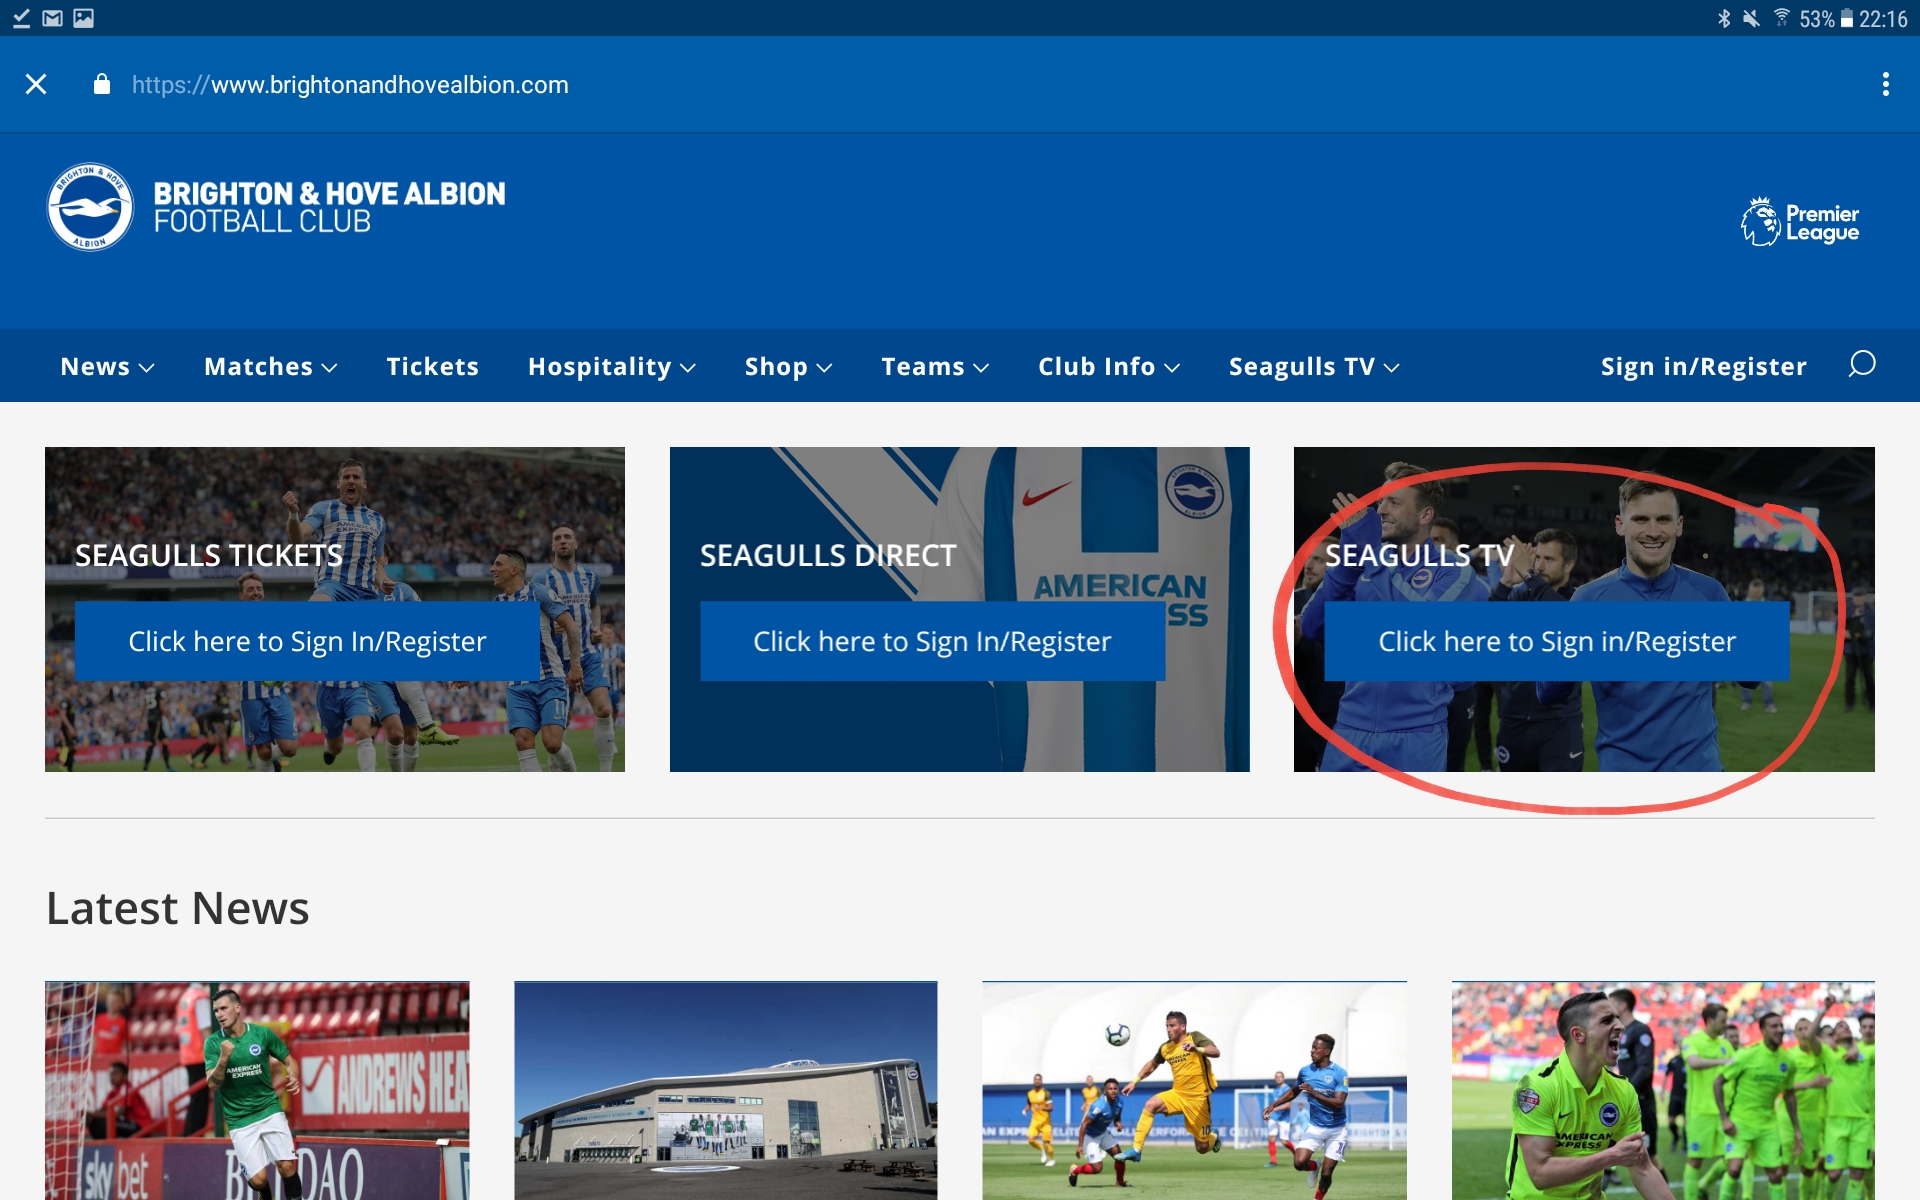Open the Tickets menu item
The image size is (1920, 1200).
point(432,367)
